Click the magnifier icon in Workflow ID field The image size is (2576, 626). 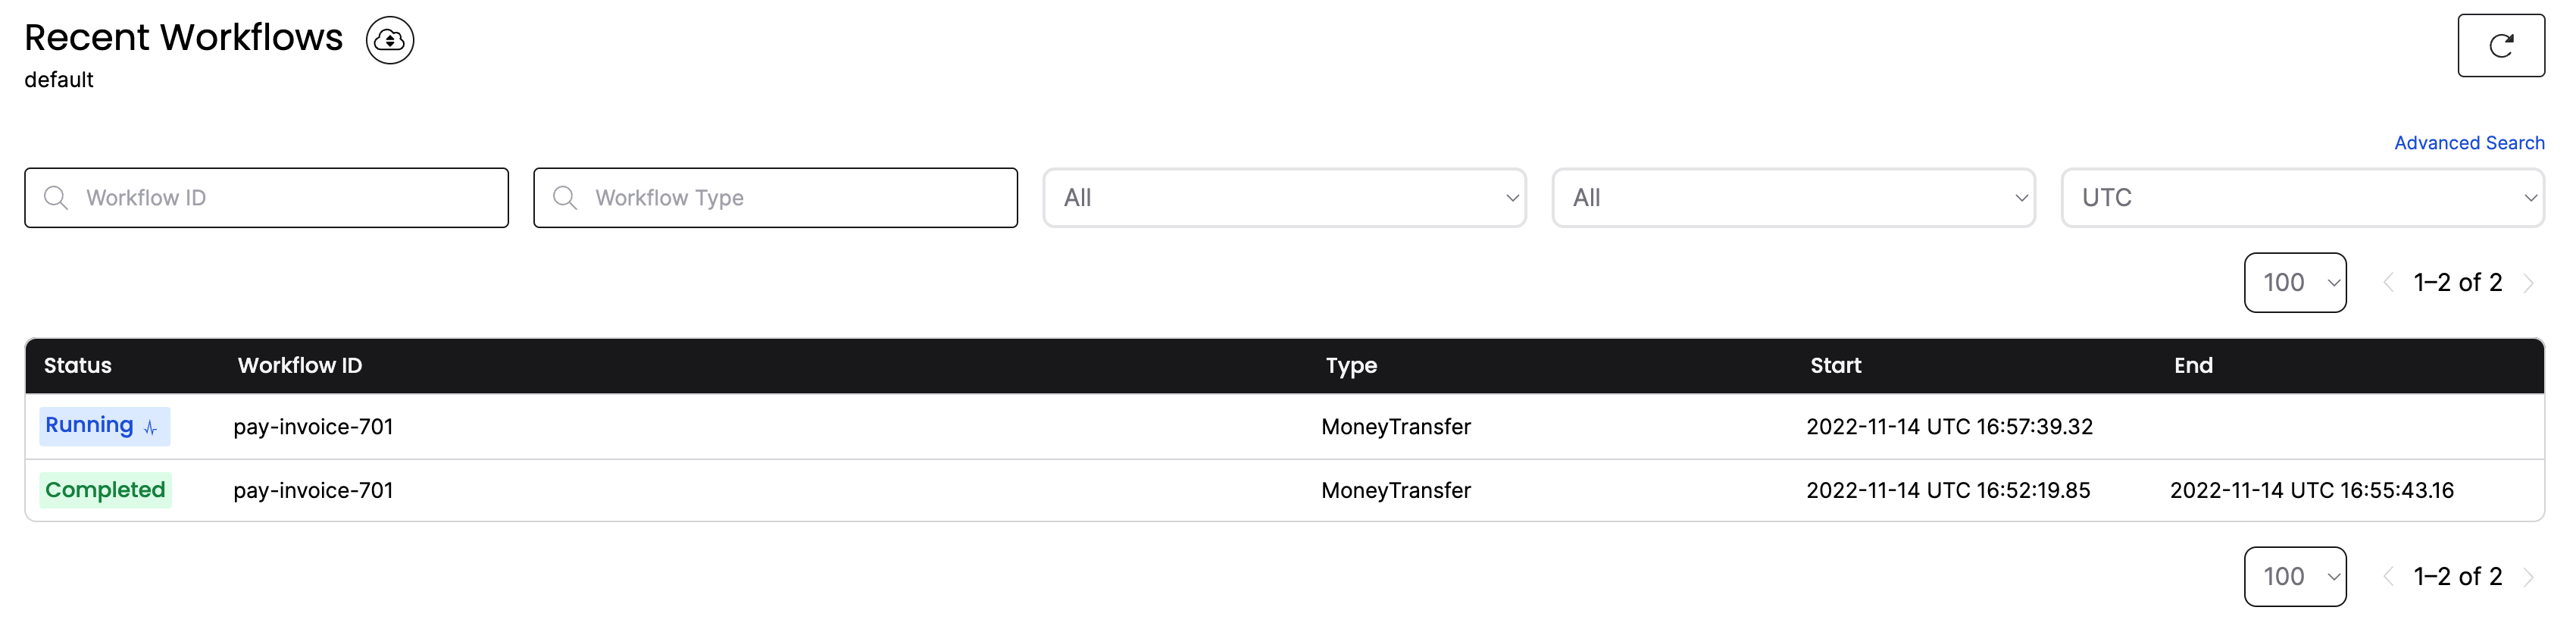coord(57,197)
